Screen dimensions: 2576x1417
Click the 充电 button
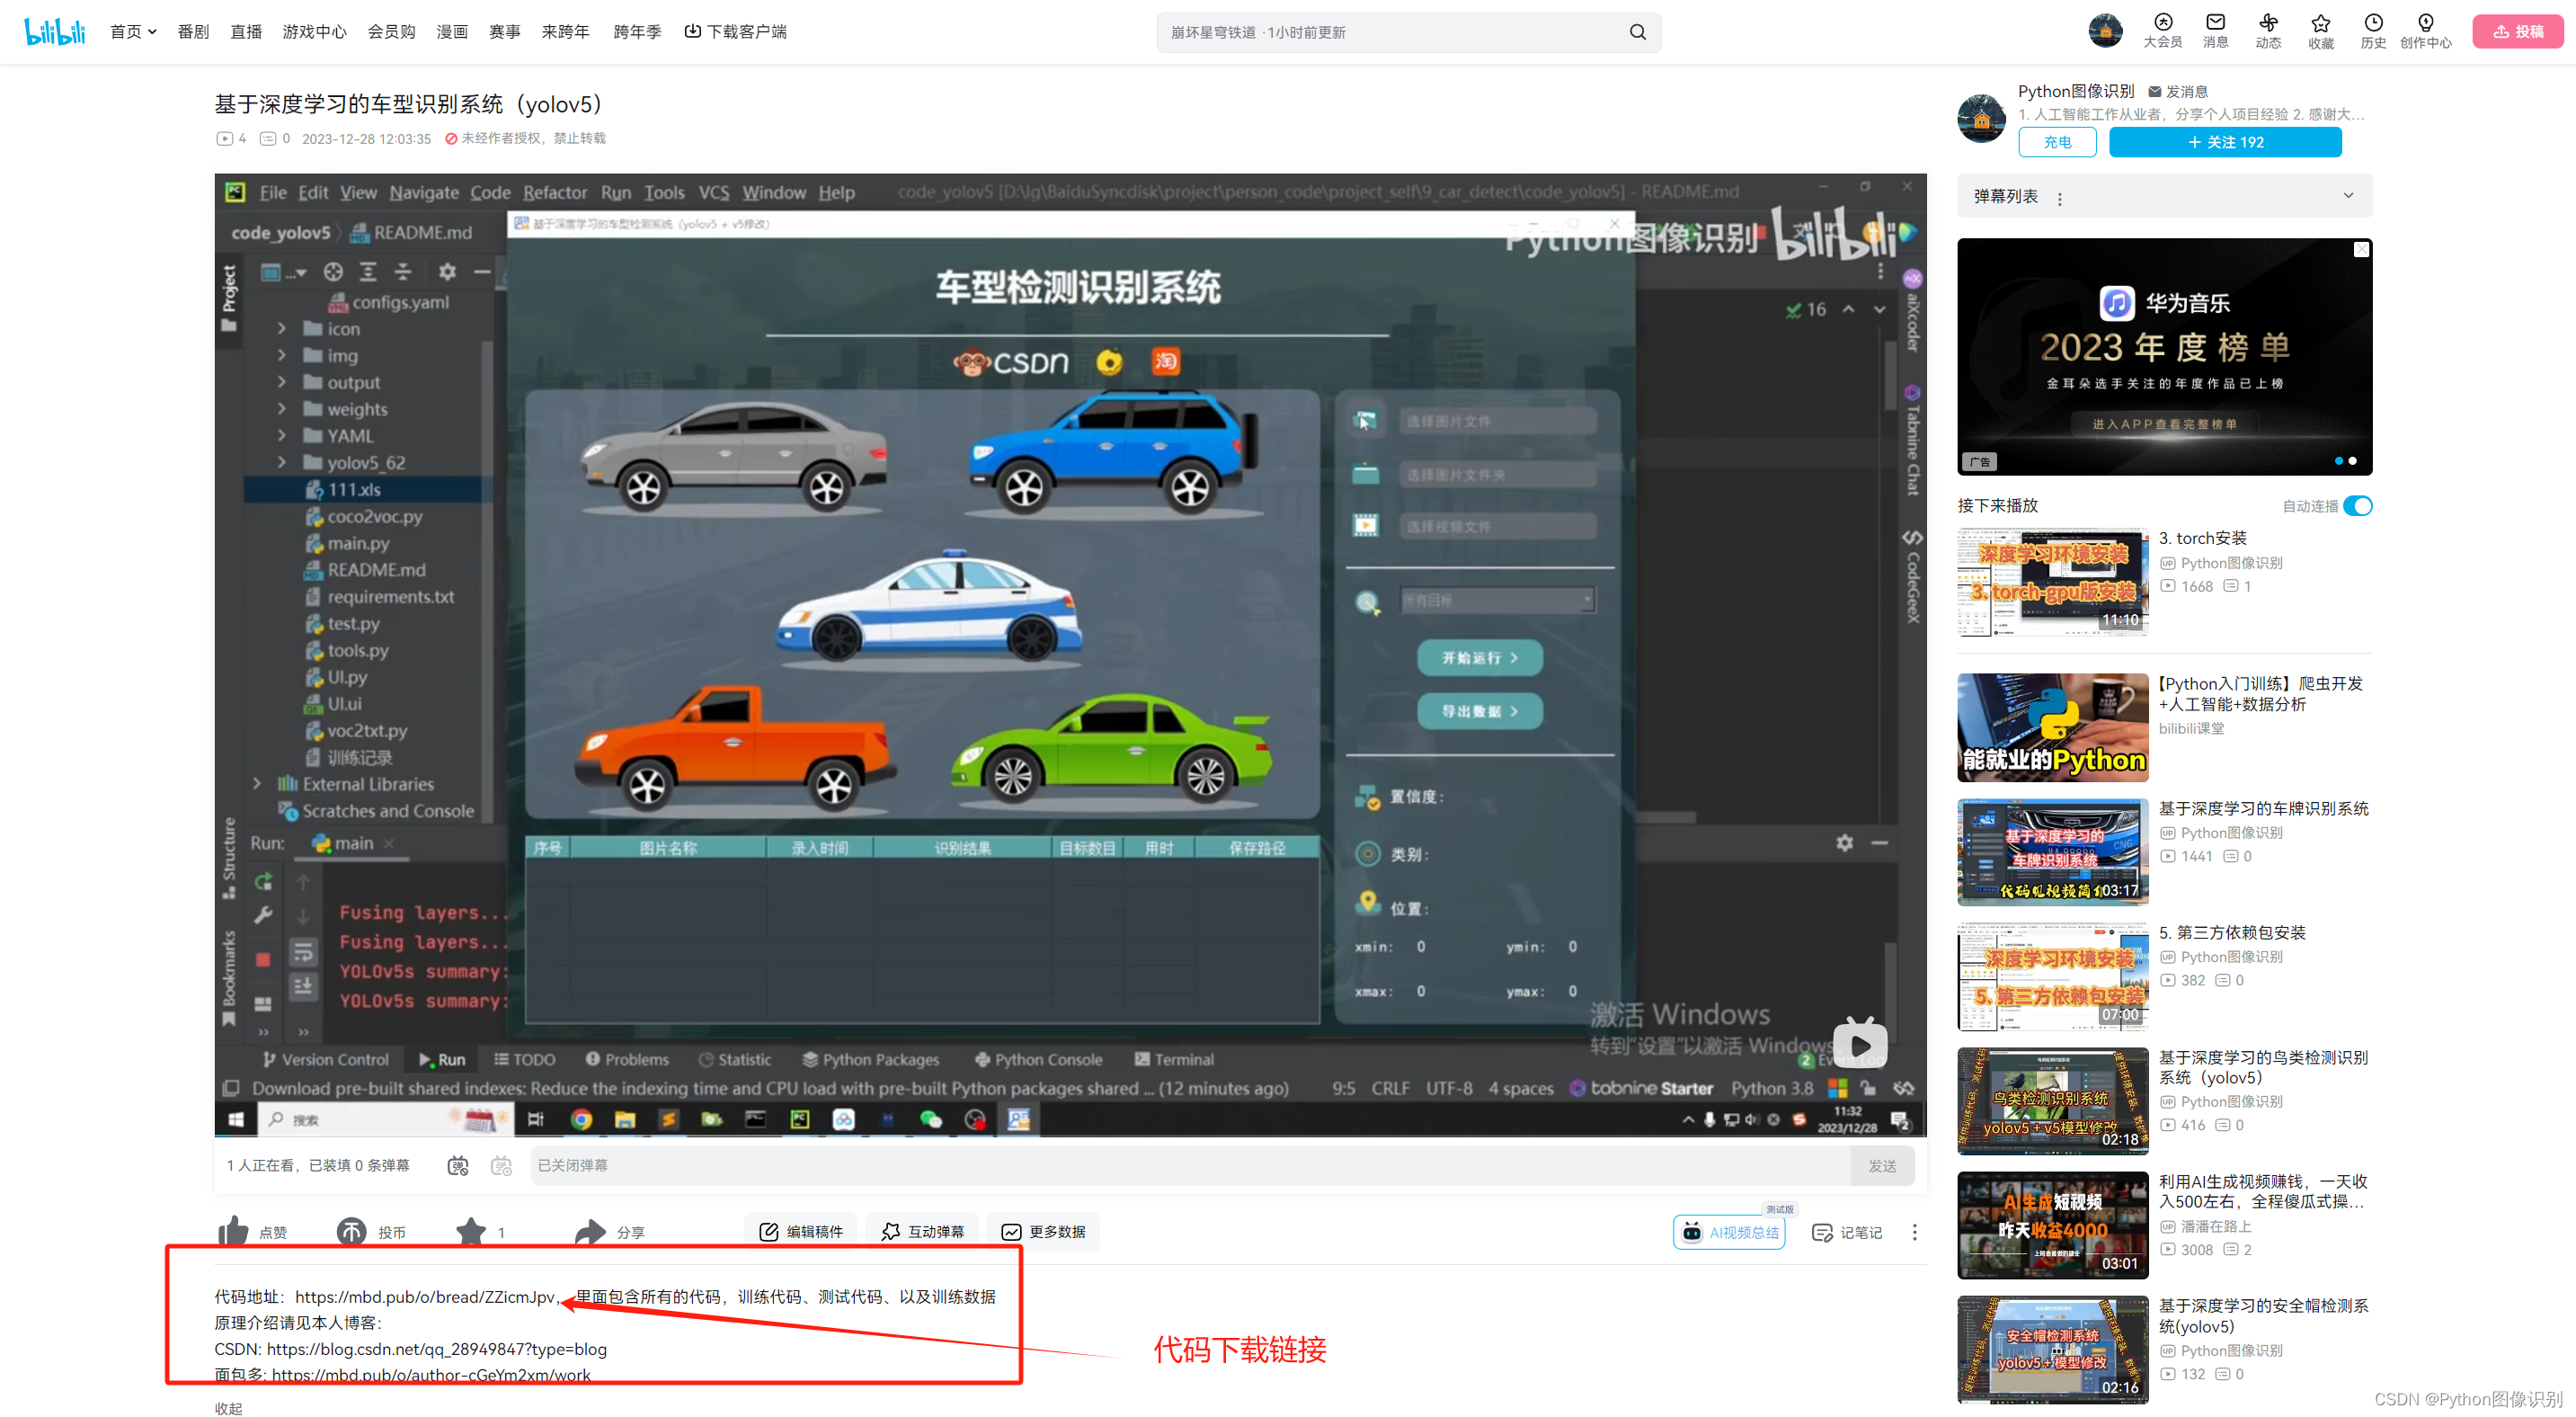2057,142
